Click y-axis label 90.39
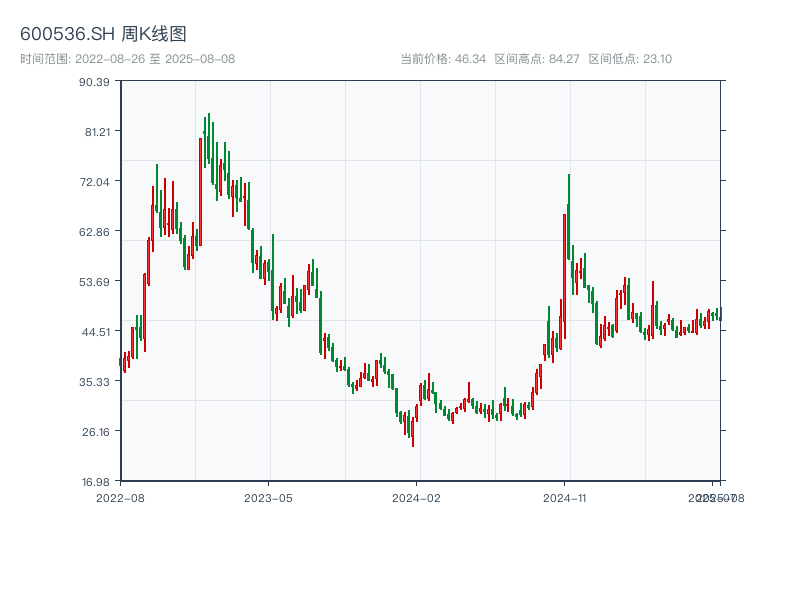Screen dimensions: 800x600 (94, 82)
